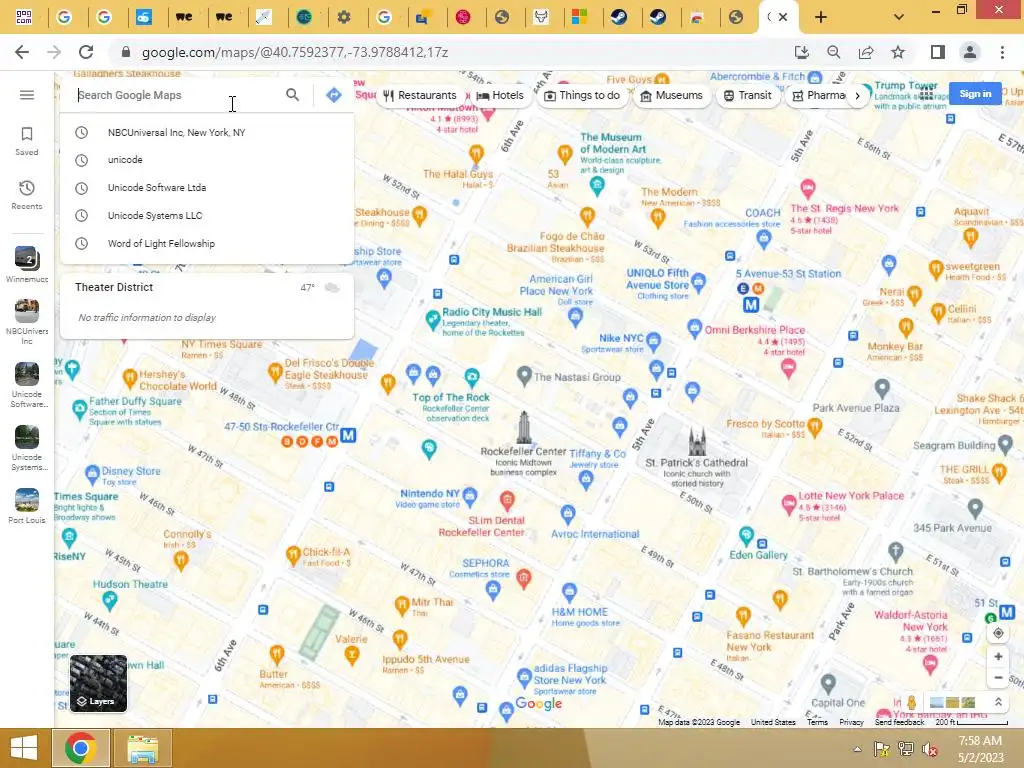This screenshot has height=768, width=1024.
Task: Click the Museum of Modern Art marker
Action: (x=597, y=186)
